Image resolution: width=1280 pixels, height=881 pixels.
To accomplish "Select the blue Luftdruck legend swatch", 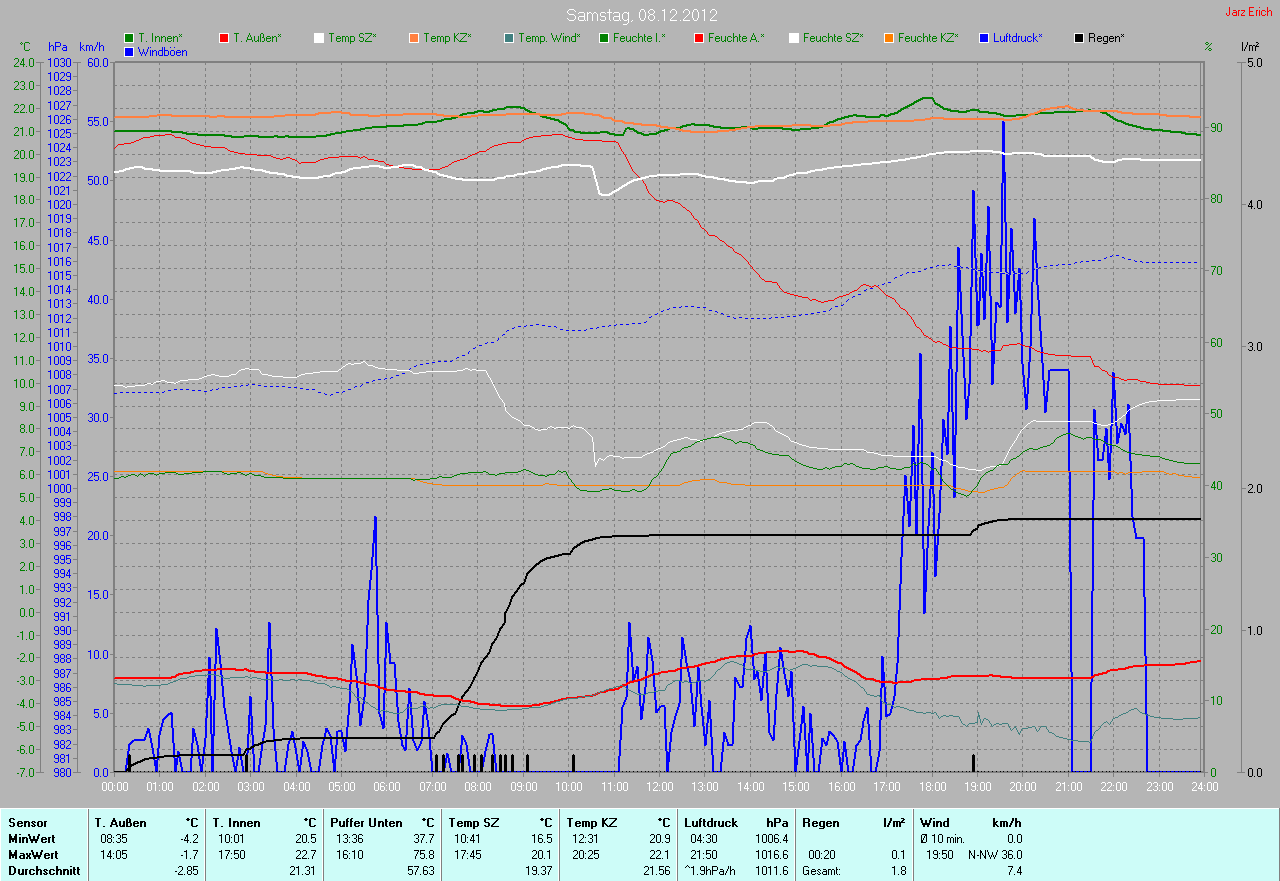I will tap(983, 38).
